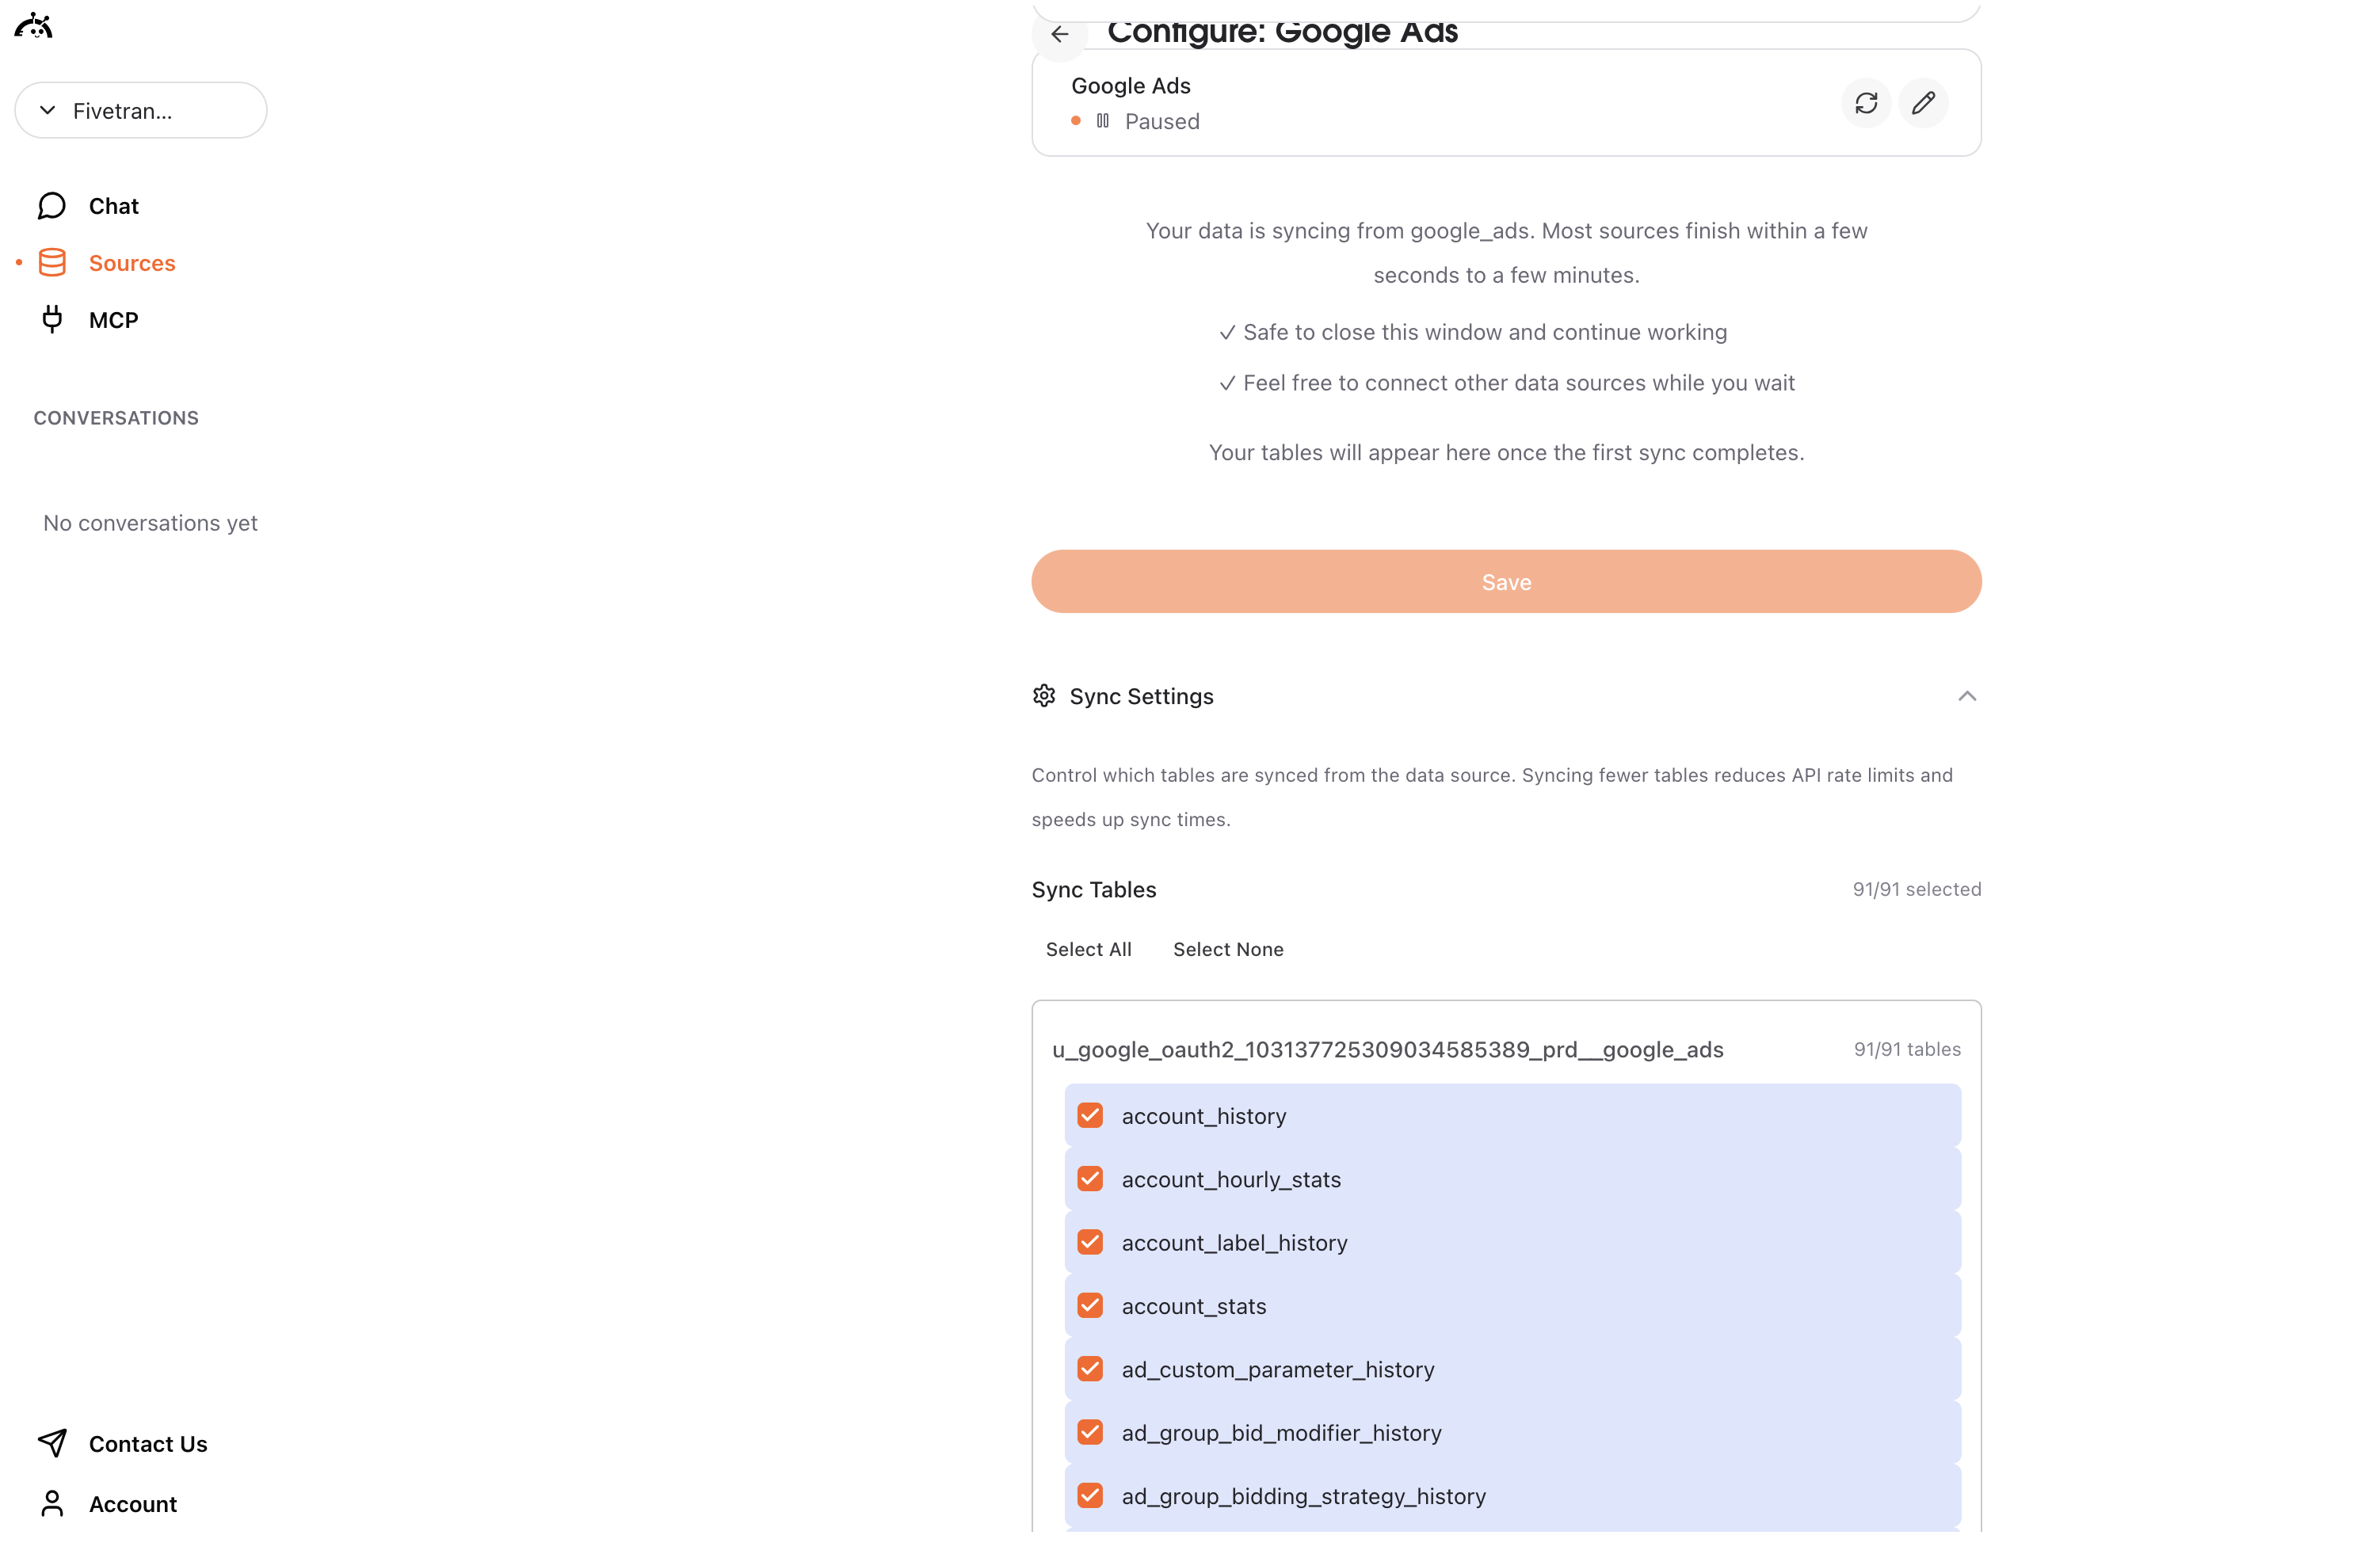The height and width of the screenshot is (1554, 2380).
Task: Click the back arrow beside Configure: Google Ads
Action: 1059,34
